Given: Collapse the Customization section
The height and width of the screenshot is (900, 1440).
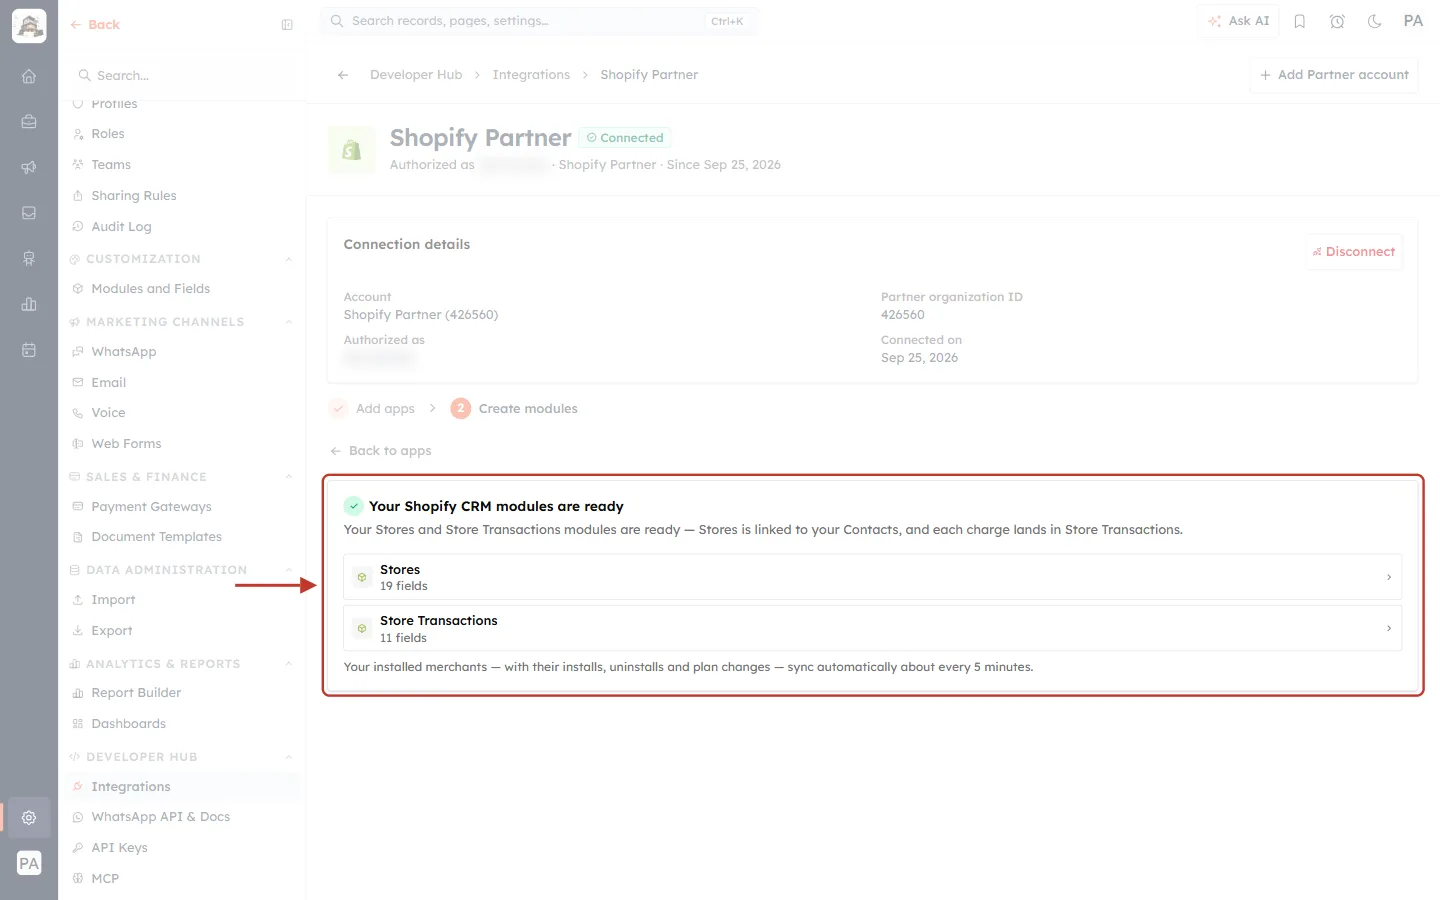Looking at the screenshot, I should (289, 259).
